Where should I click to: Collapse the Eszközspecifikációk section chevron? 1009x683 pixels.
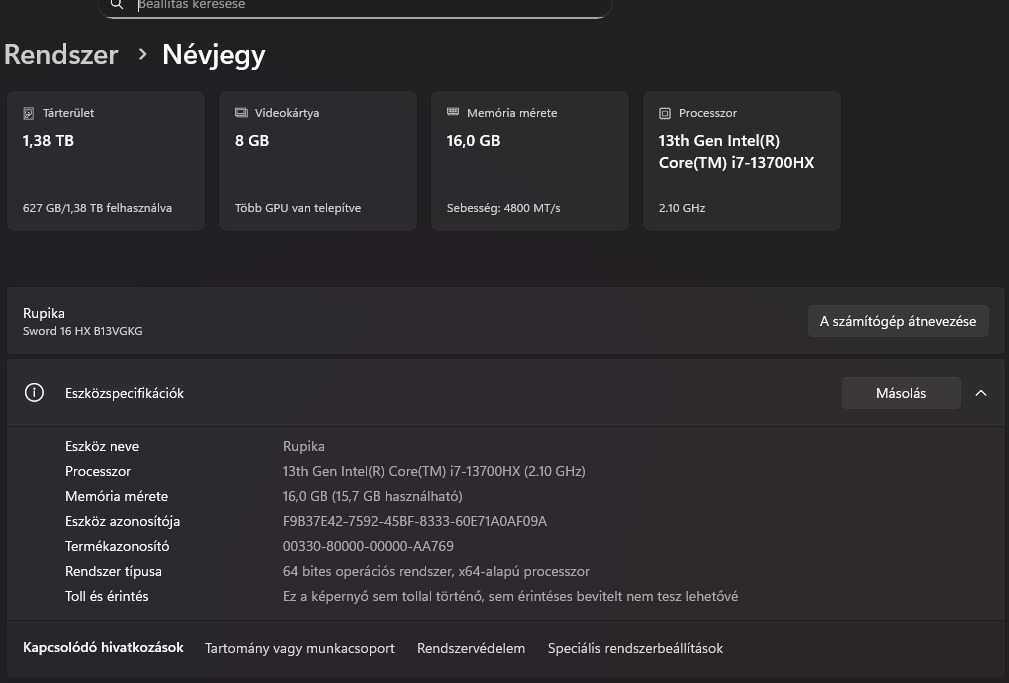coord(981,393)
